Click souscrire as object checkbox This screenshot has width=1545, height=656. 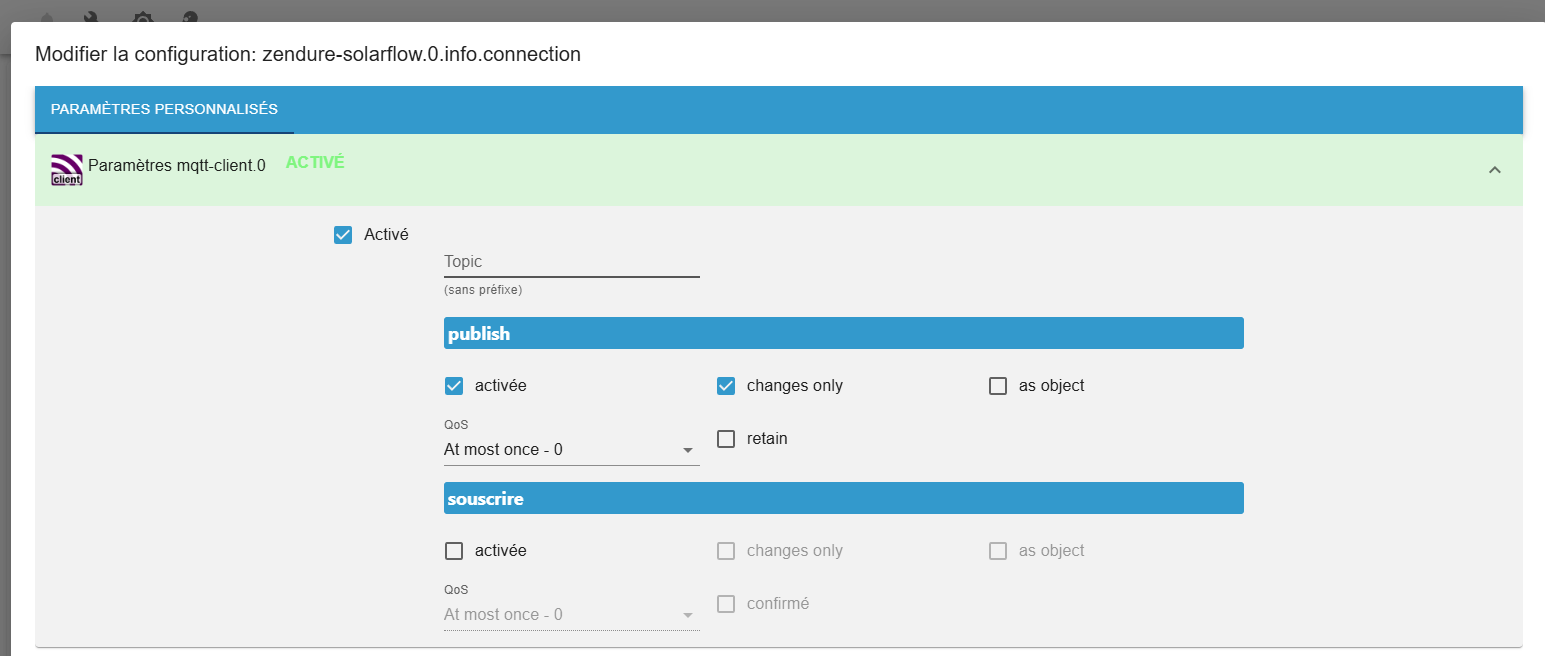[998, 551]
